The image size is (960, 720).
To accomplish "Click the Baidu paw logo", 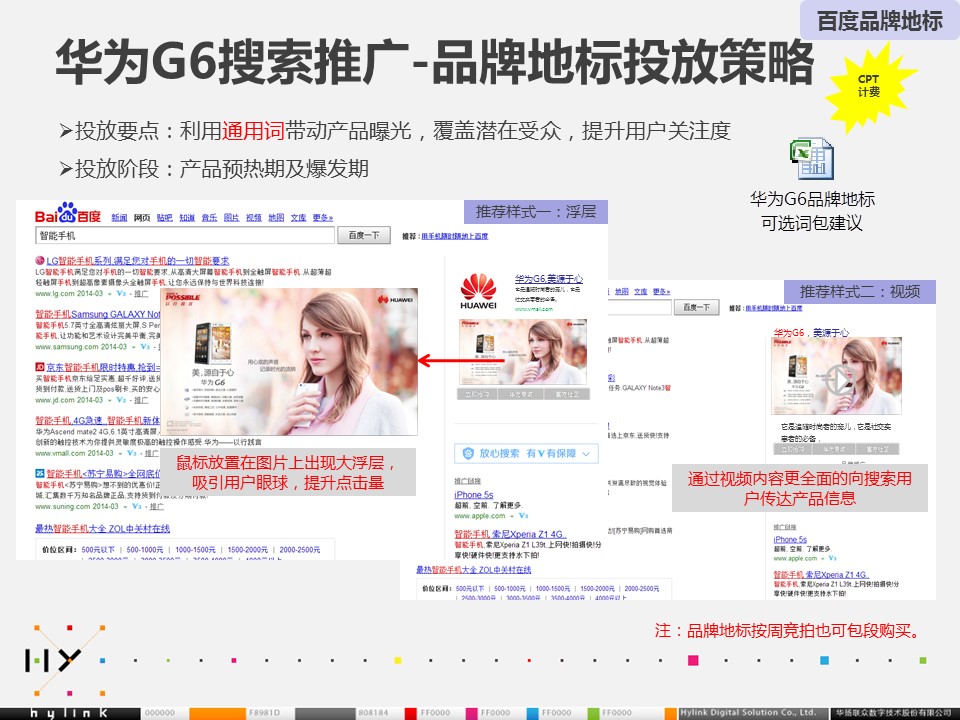I will [67, 214].
